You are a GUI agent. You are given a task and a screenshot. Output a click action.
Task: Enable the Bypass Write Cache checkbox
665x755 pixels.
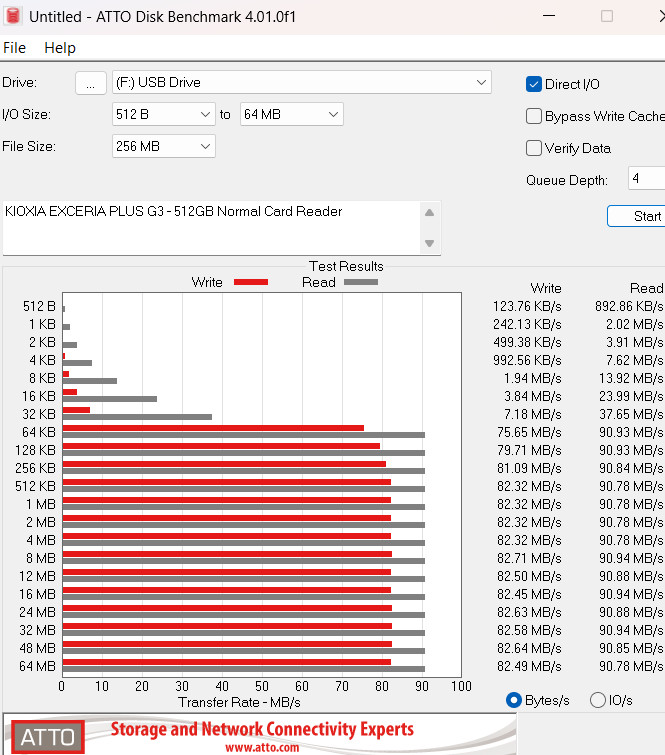(535, 116)
